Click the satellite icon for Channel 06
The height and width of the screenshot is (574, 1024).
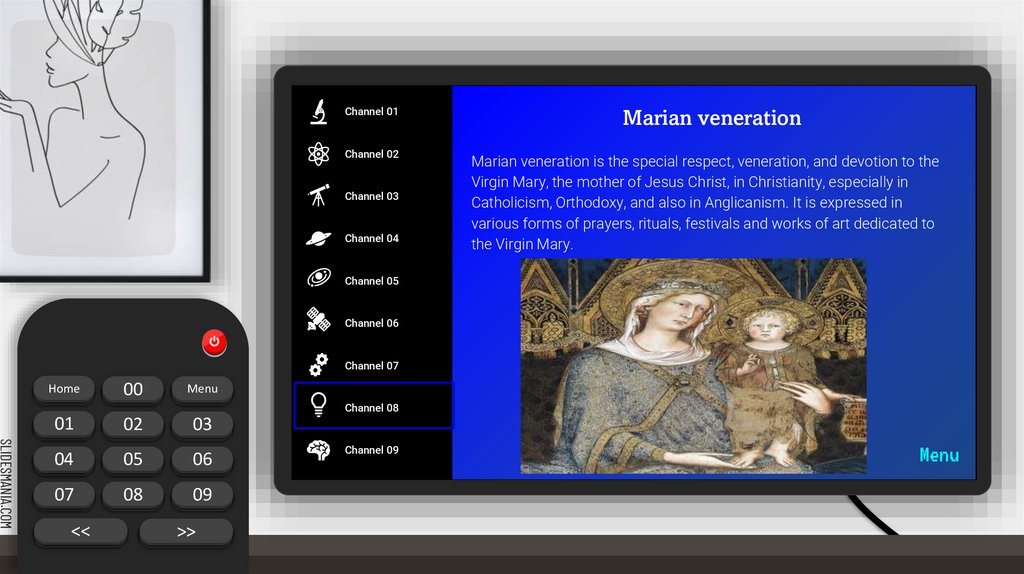[319, 320]
